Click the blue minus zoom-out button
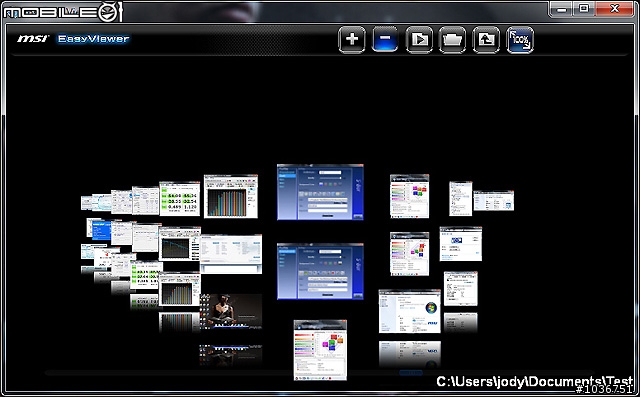 coord(385,40)
